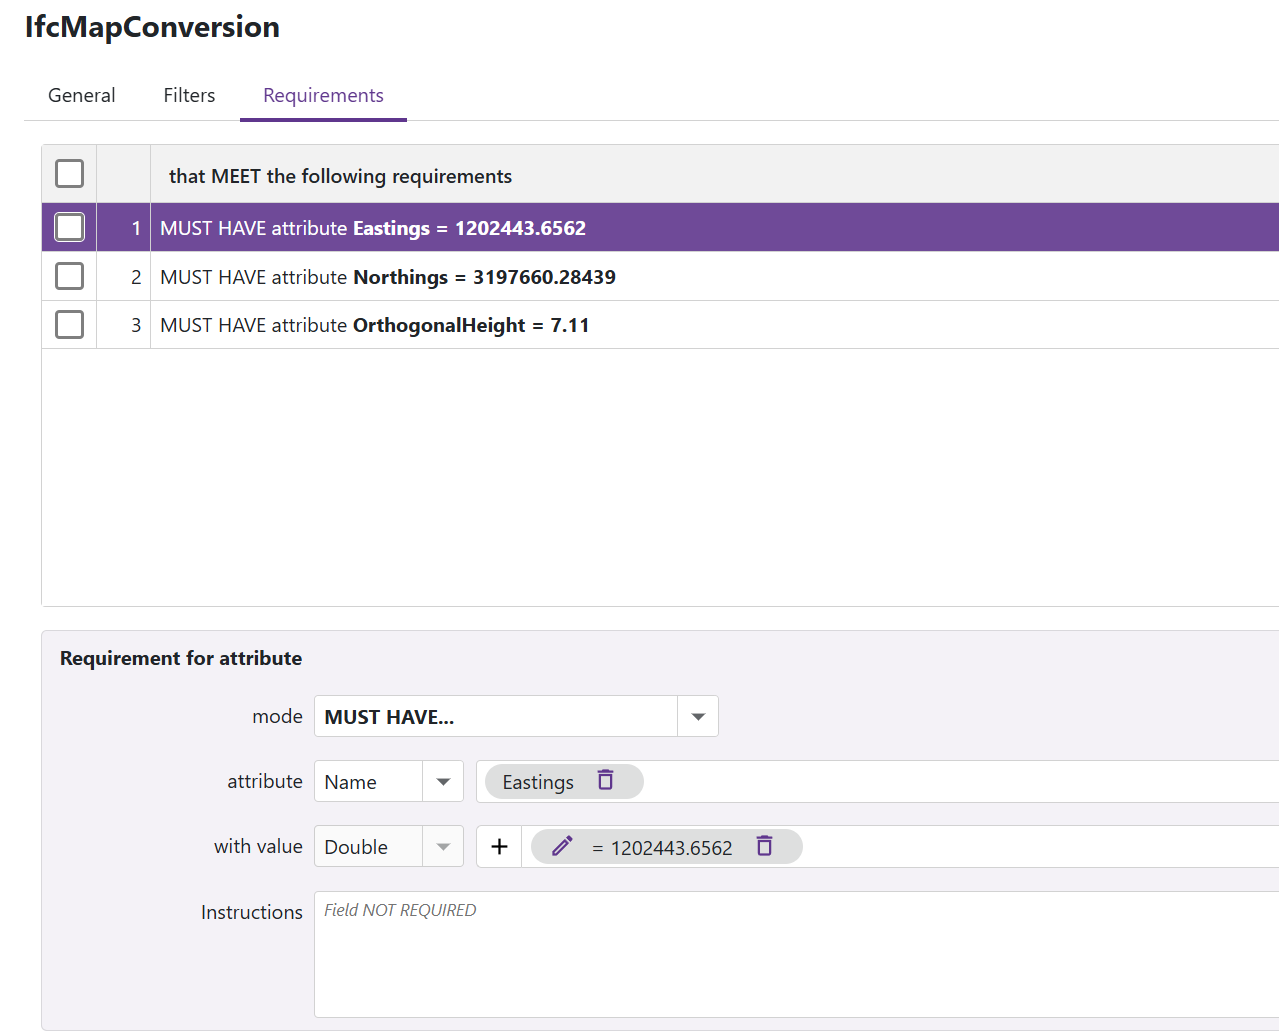Switch to the Filters tab
The height and width of the screenshot is (1033, 1279).
(x=188, y=95)
